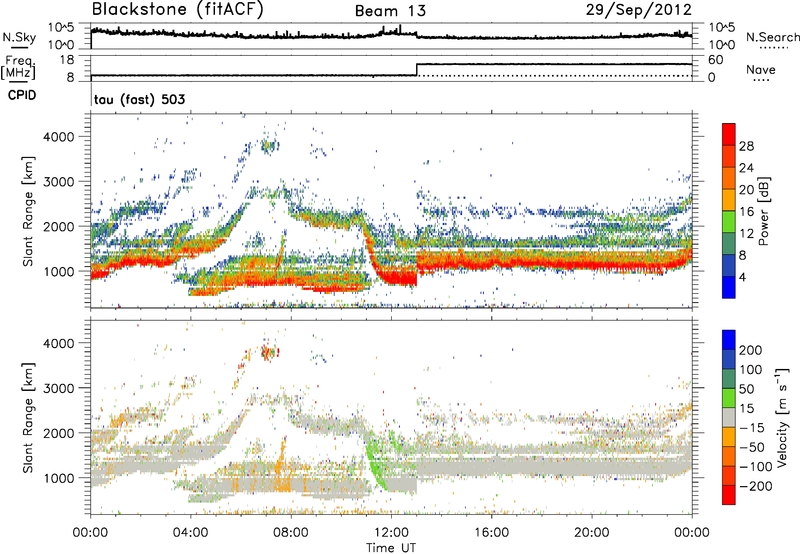Click the '18' frequency axis value
Image resolution: width=800 pixels, height=554 pixels.
click(66, 60)
